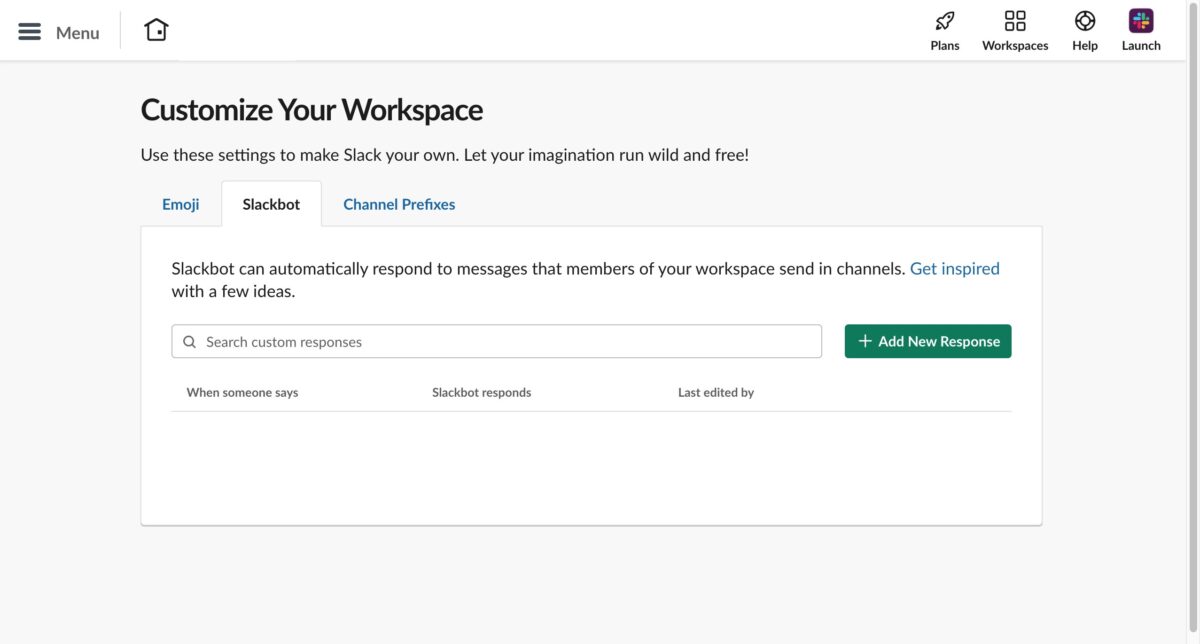The image size is (1200, 644).
Task: Follow the Get inspired link
Action: [955, 268]
